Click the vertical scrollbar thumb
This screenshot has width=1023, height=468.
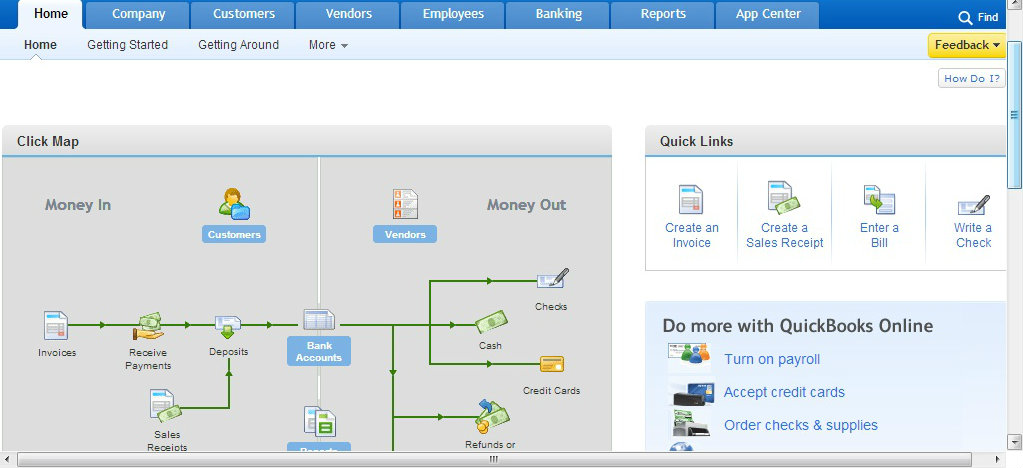click(1015, 116)
